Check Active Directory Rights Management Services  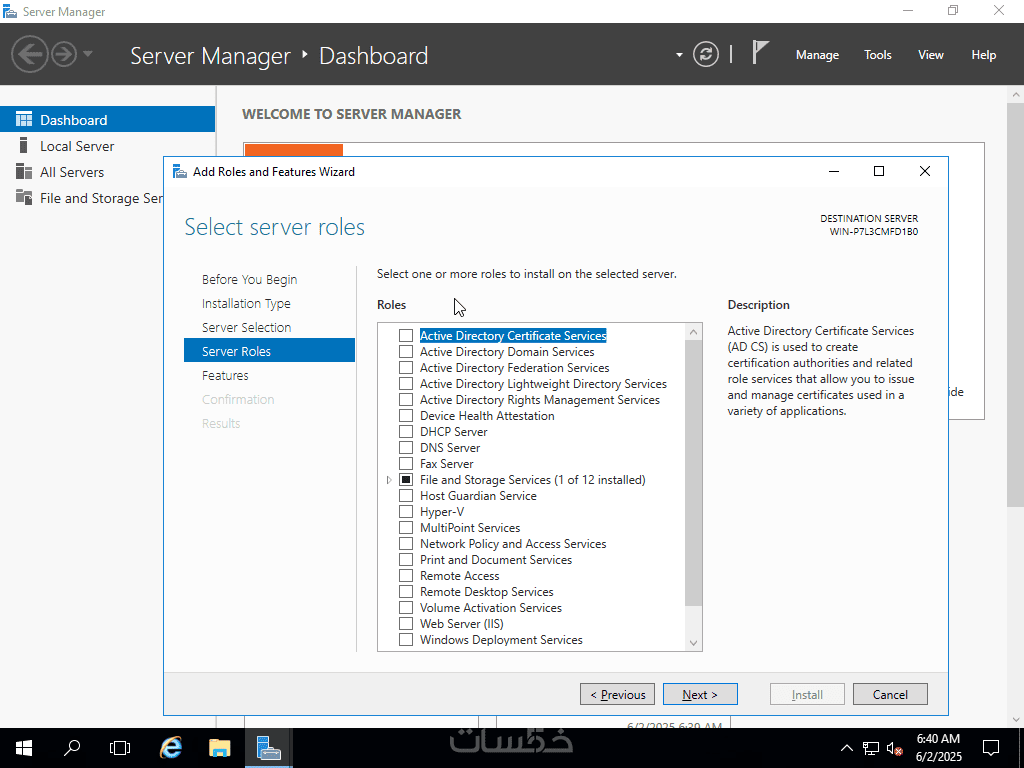point(406,400)
